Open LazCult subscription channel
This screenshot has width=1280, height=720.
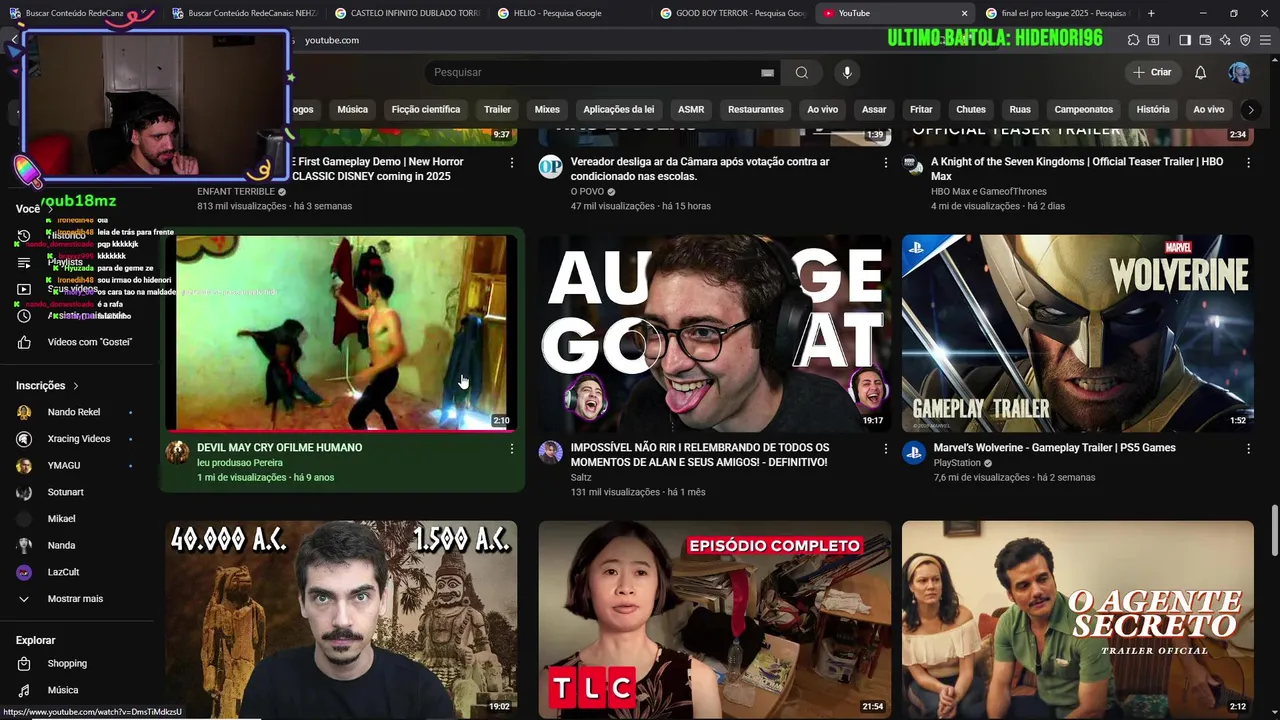pyautogui.click(x=63, y=572)
